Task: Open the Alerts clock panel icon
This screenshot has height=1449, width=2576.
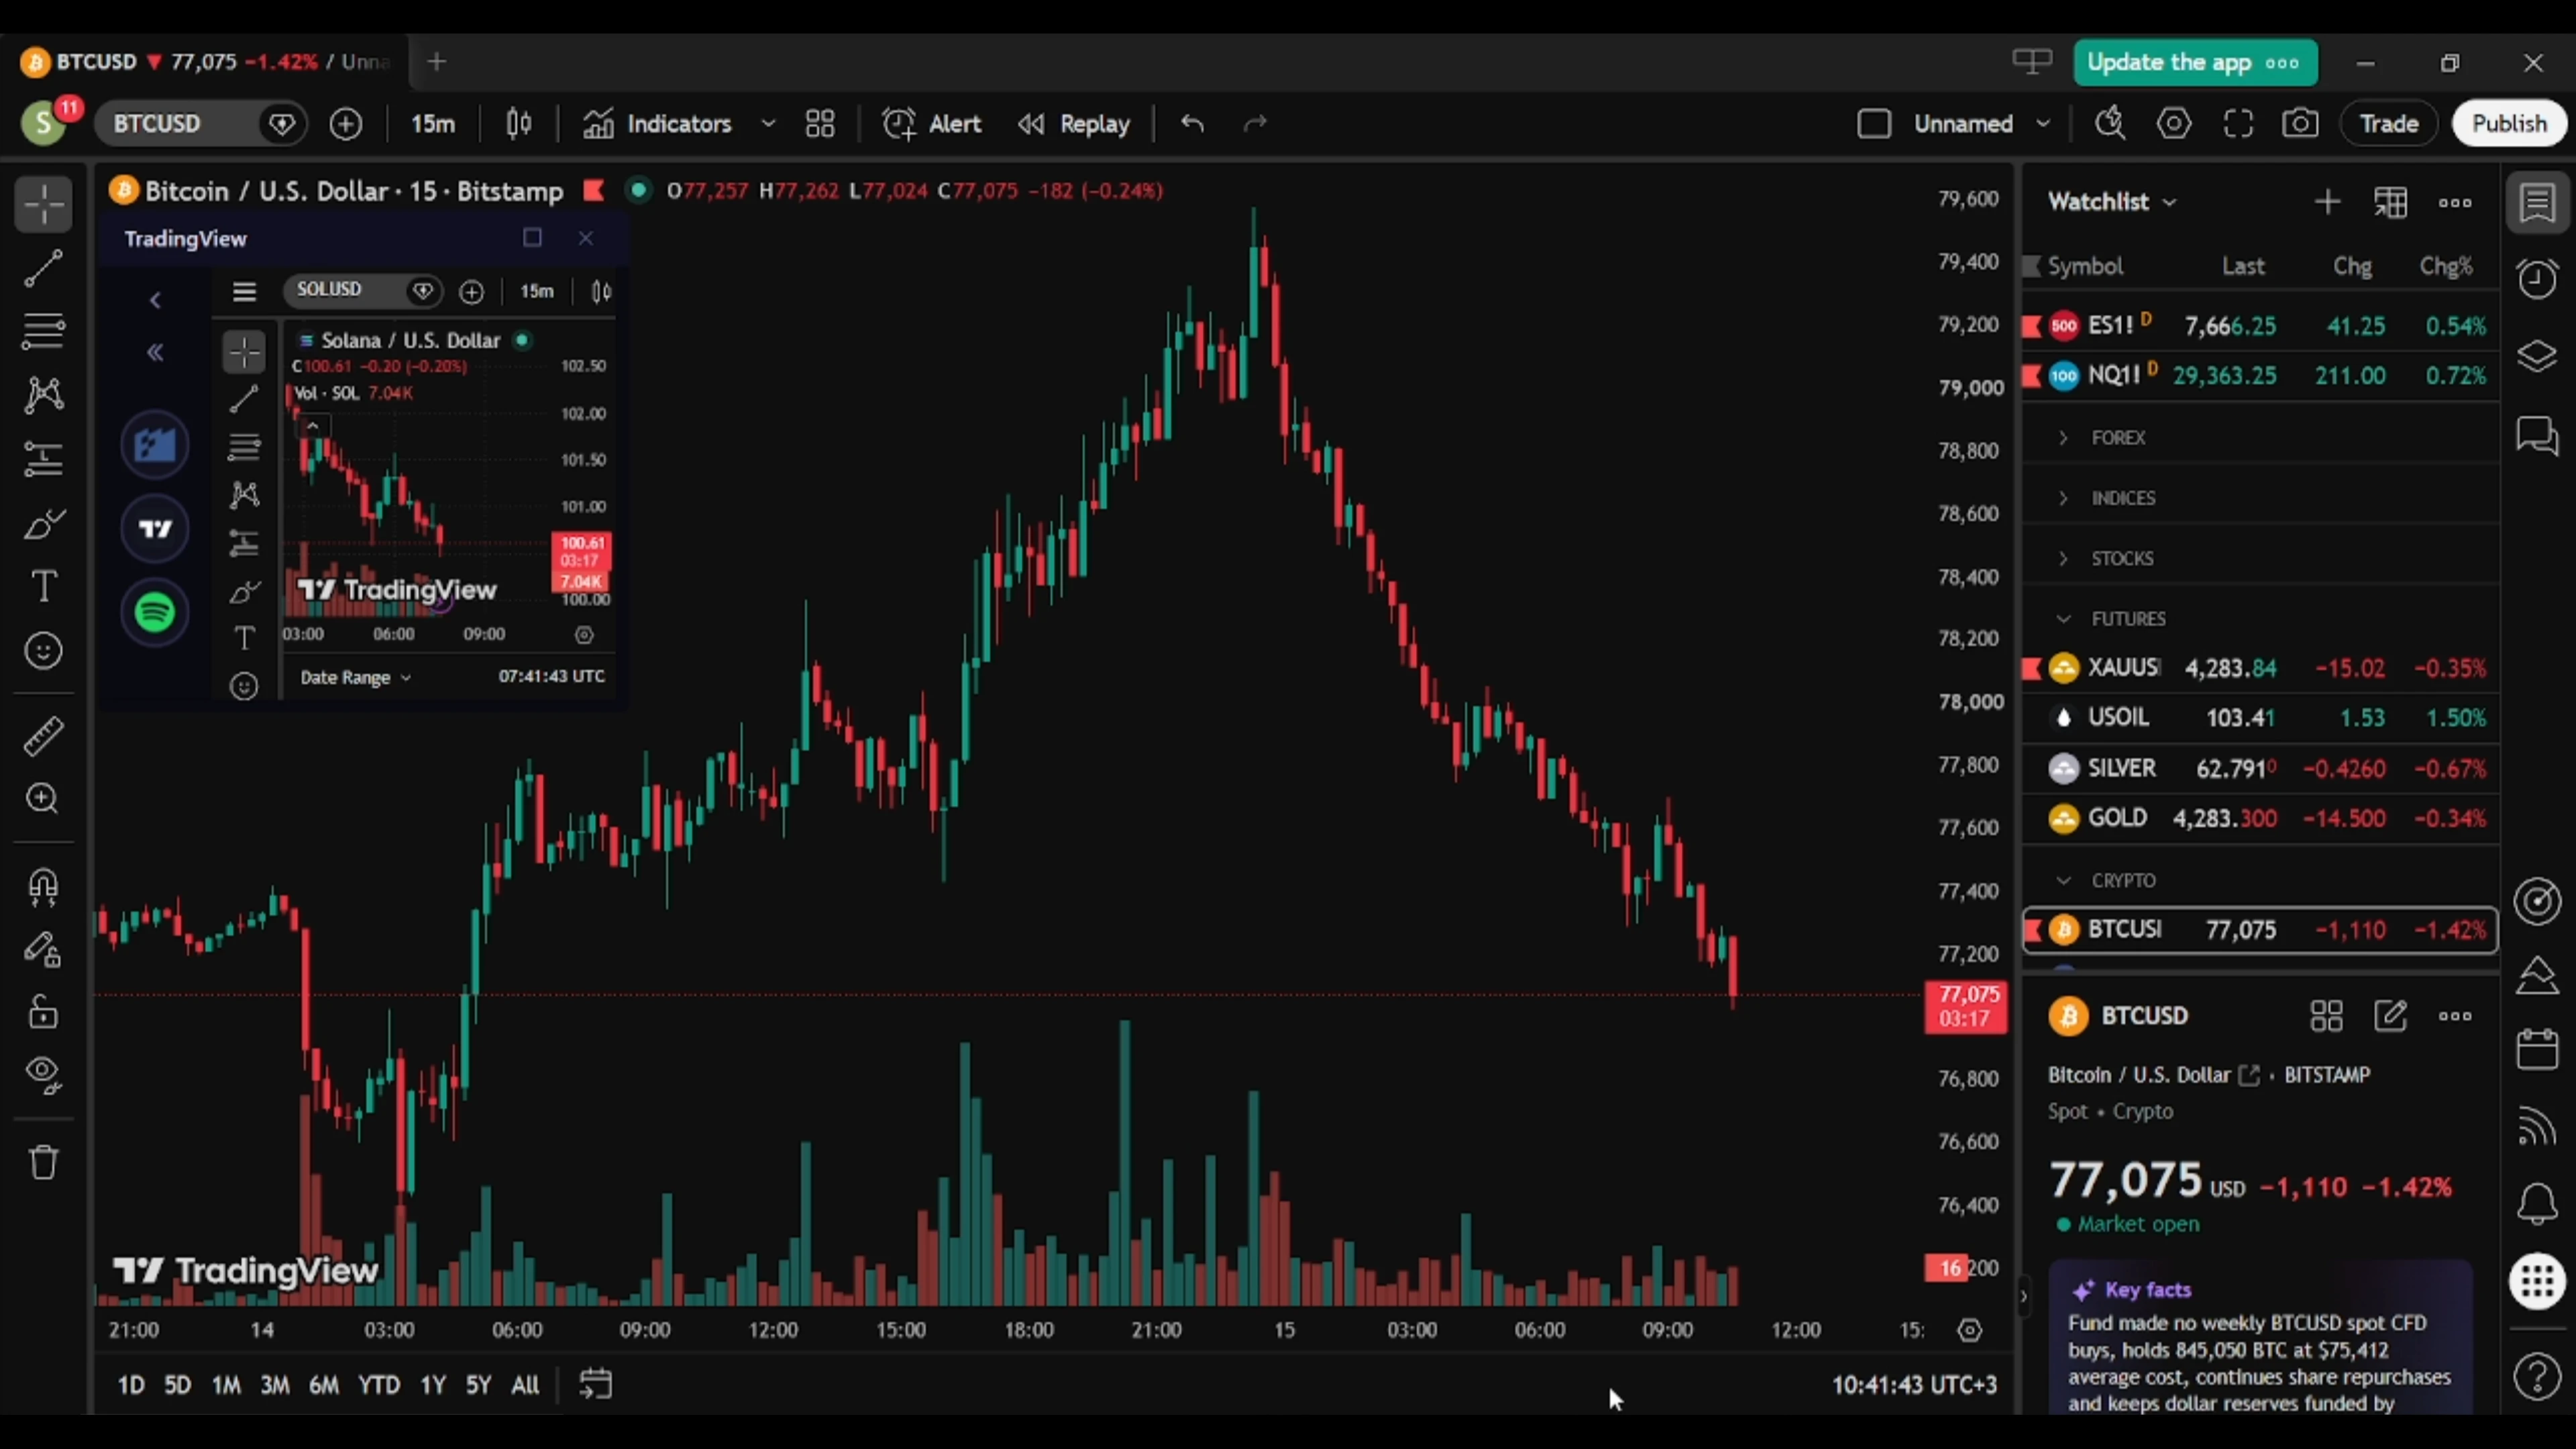Action: click(x=2537, y=279)
